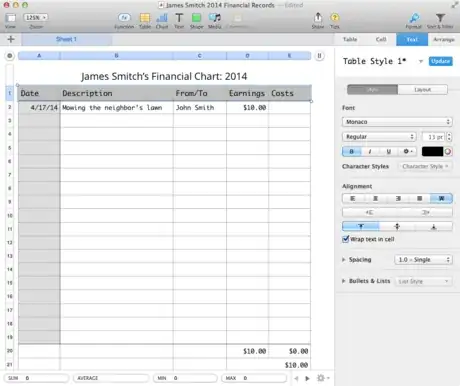Align text to top of cell
Image resolution: width=460 pixels, height=386 pixels.
click(361, 227)
